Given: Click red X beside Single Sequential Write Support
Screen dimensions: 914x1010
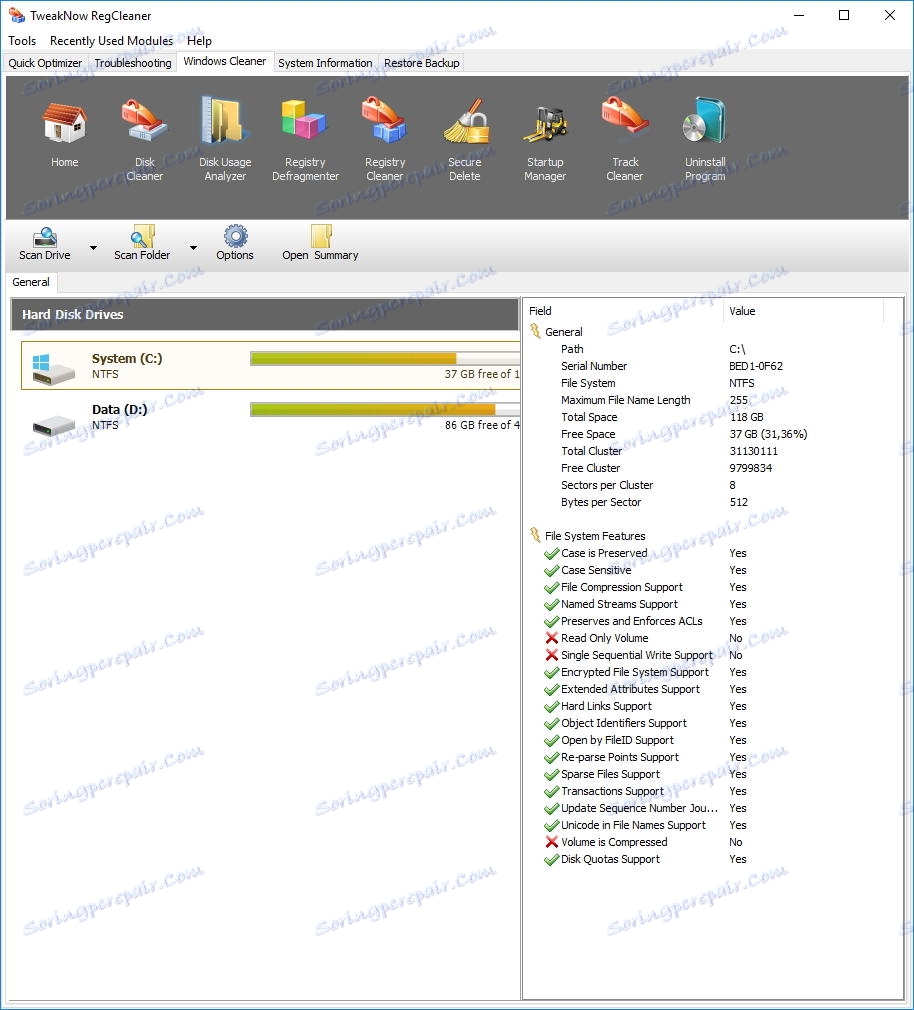Looking at the screenshot, I should pyautogui.click(x=551, y=655).
